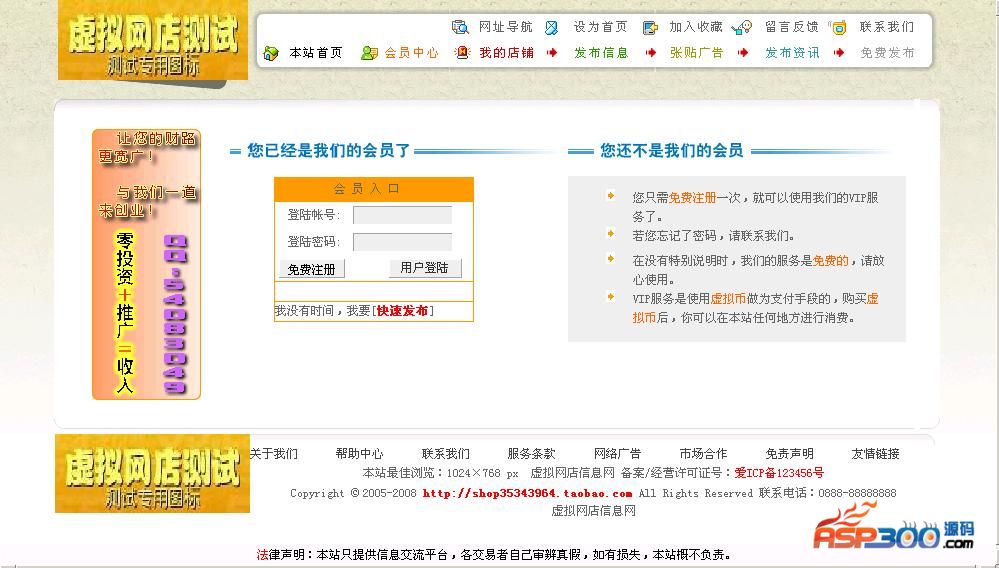The width and height of the screenshot is (999, 568).
Task: Open 联系我们 in the top navigation
Action: (887, 27)
